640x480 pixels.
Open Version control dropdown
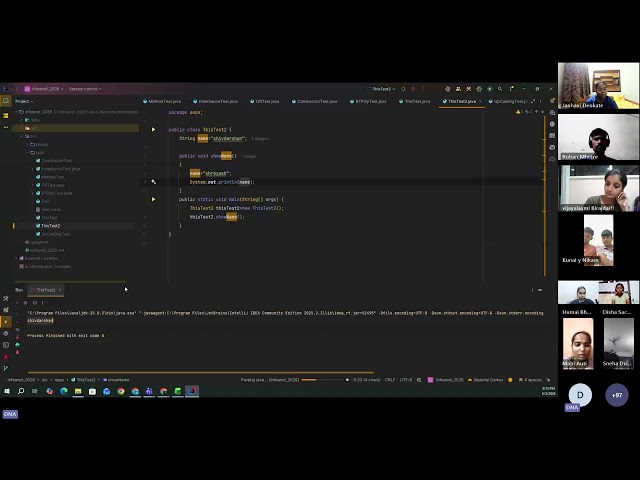point(85,89)
